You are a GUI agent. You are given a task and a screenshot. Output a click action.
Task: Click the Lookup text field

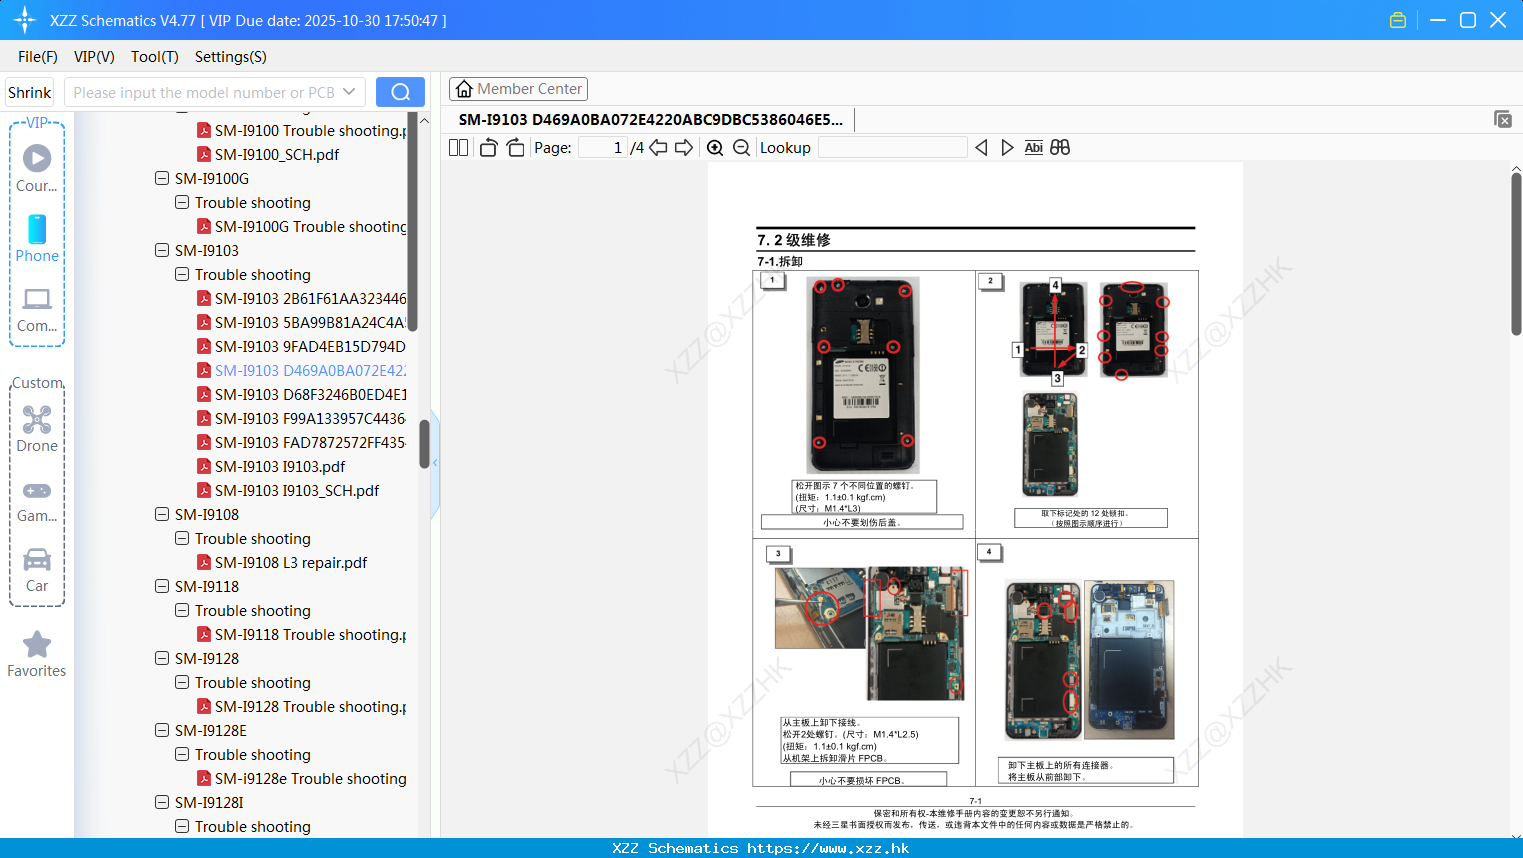coord(893,147)
